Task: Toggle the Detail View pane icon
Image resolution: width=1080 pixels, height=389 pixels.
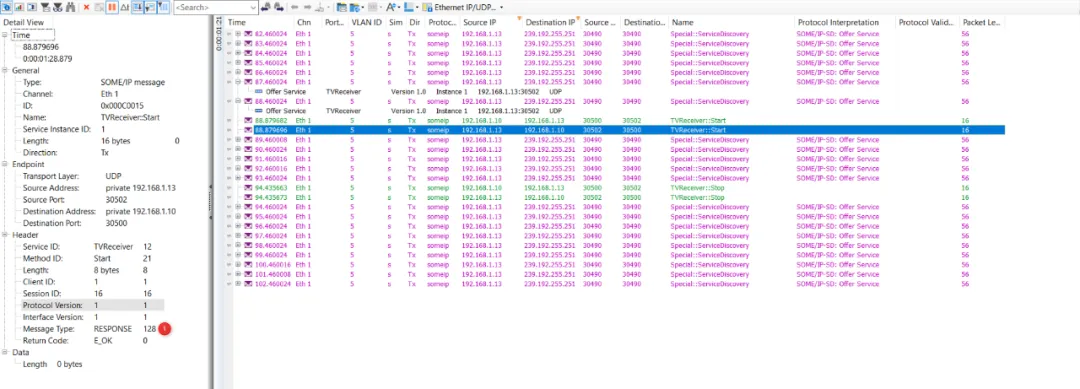Action: (6, 7)
